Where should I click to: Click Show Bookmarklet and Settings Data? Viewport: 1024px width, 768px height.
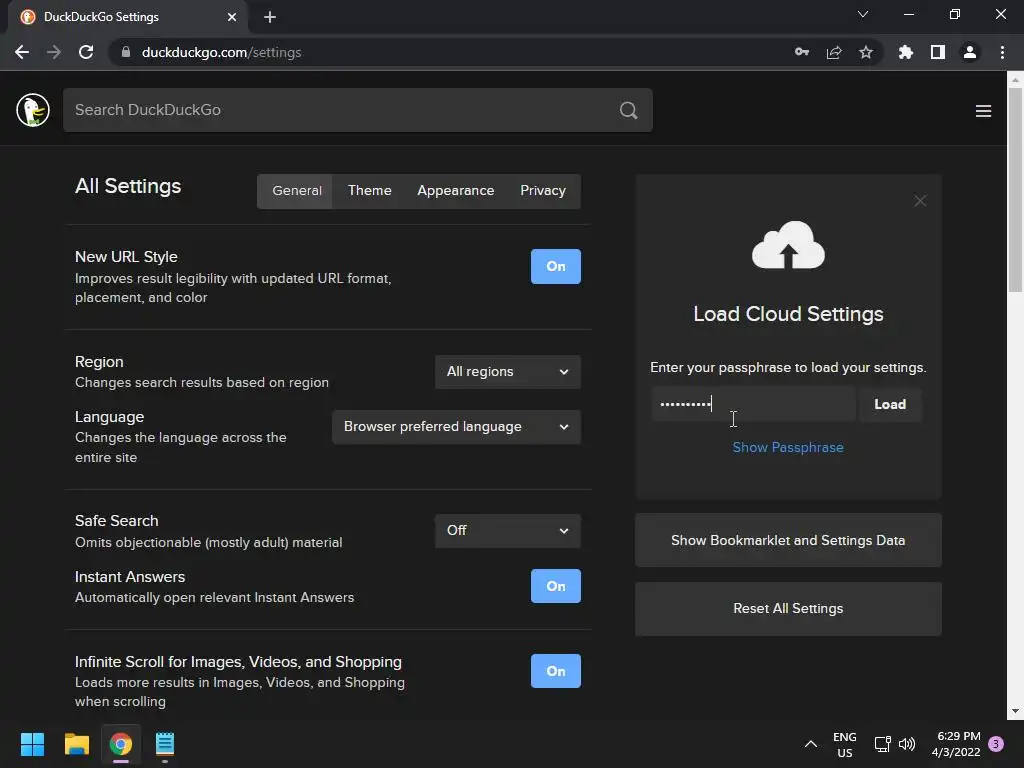coord(788,540)
